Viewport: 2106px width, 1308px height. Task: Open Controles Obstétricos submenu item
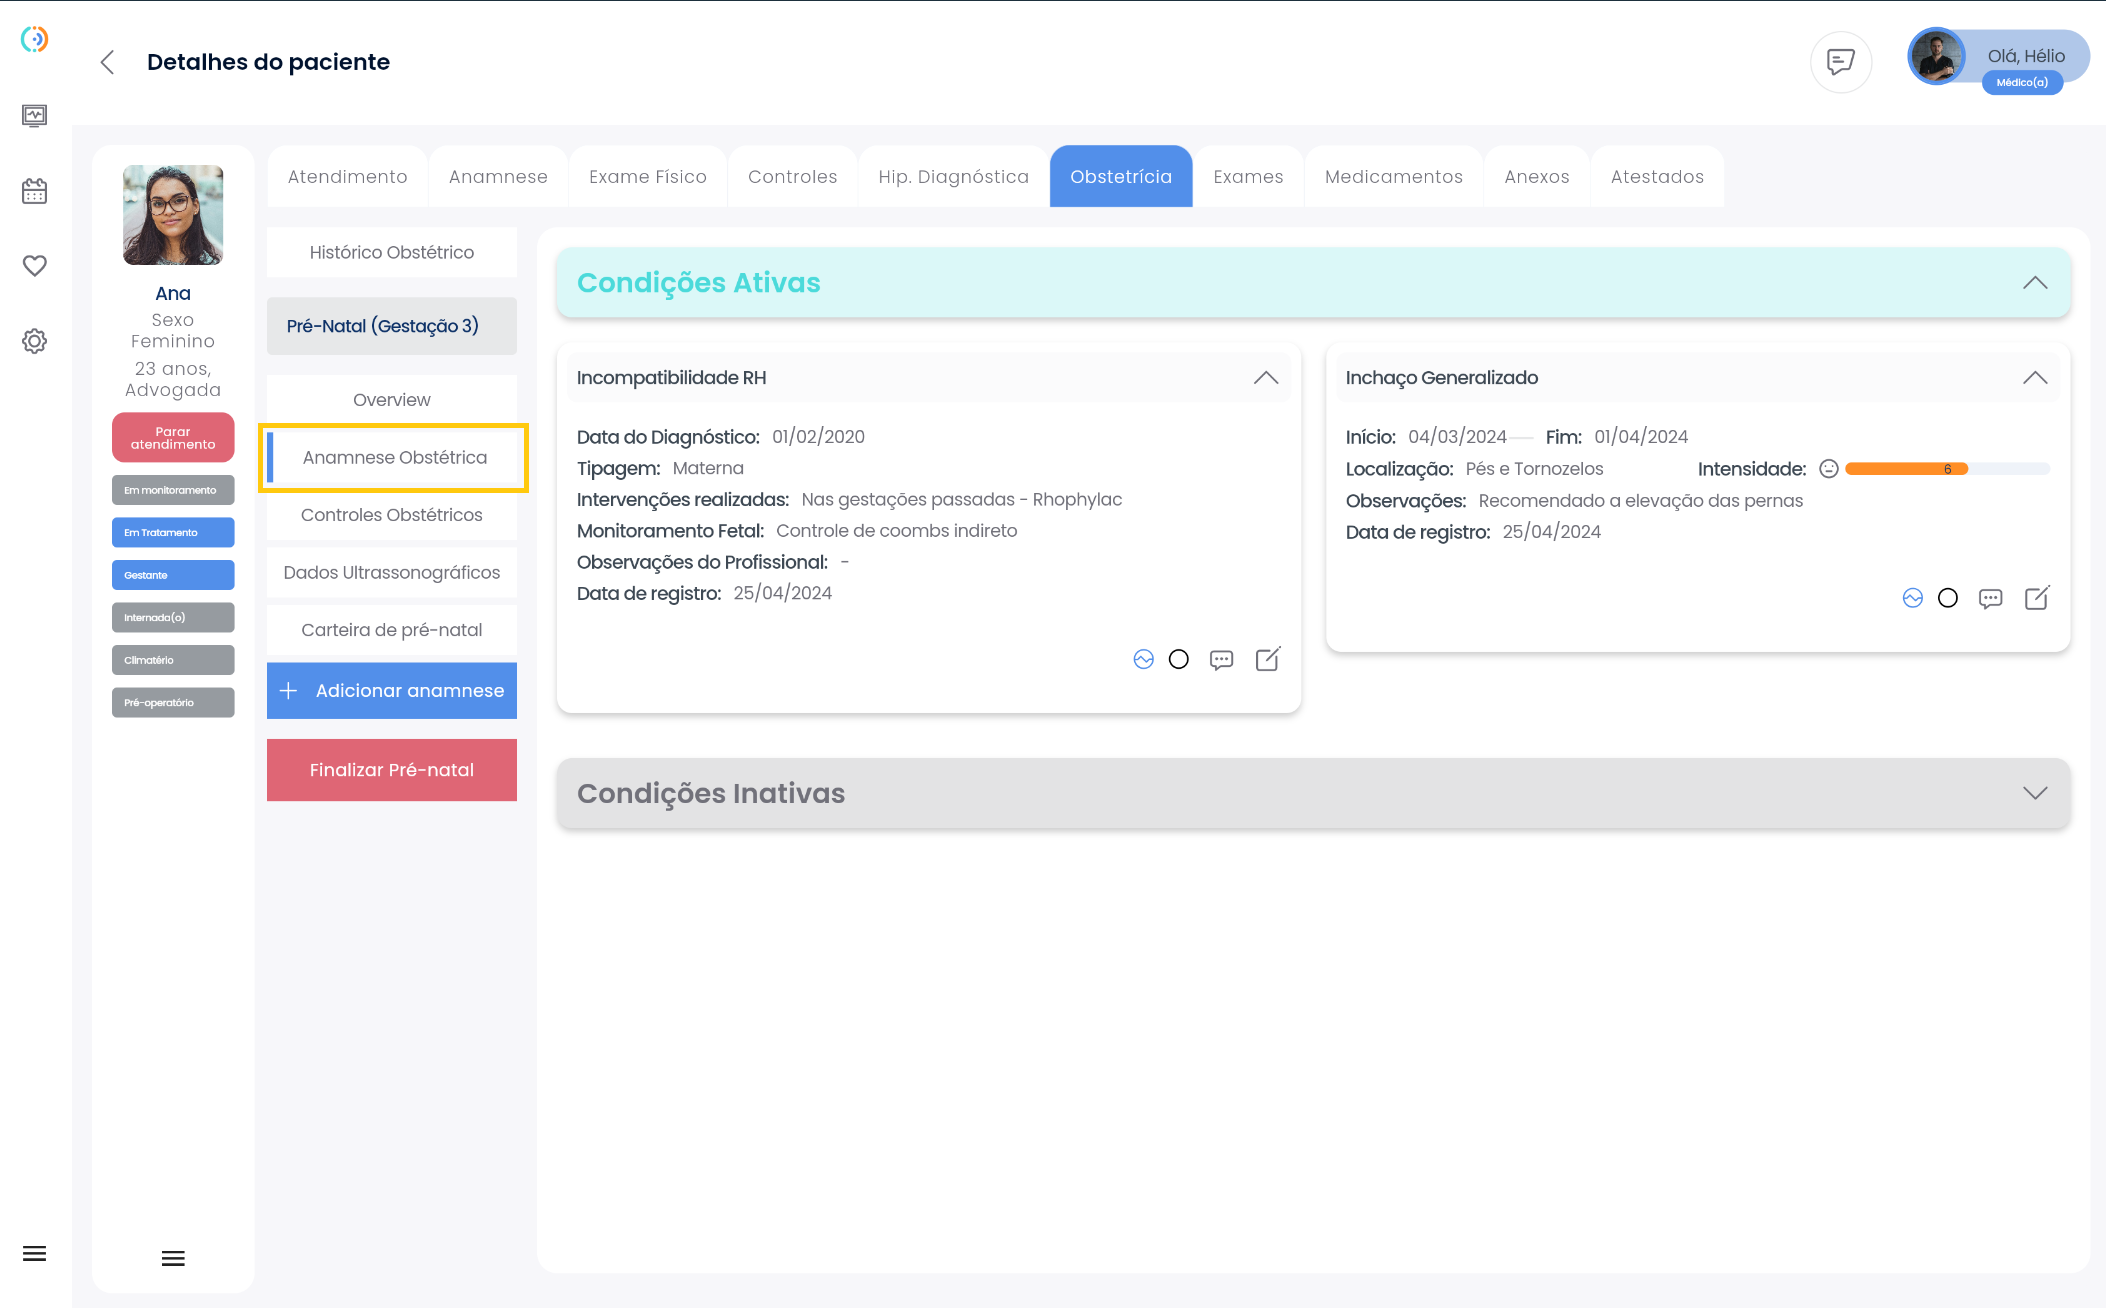[392, 515]
